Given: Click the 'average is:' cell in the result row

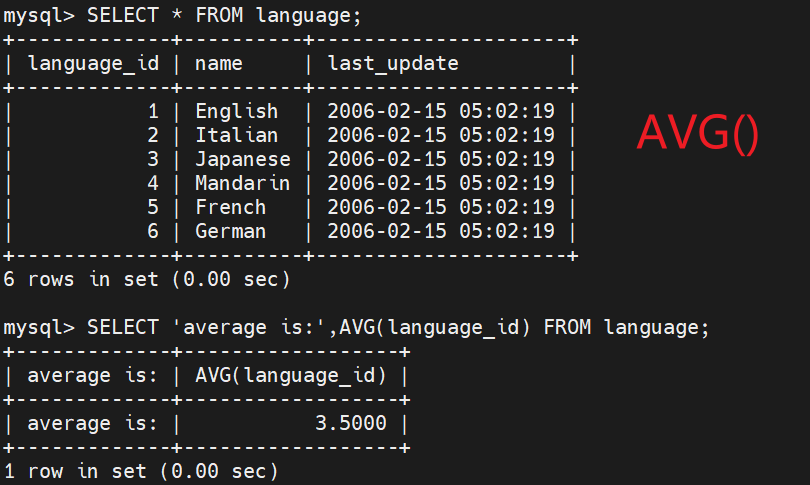Looking at the screenshot, I should (92, 424).
